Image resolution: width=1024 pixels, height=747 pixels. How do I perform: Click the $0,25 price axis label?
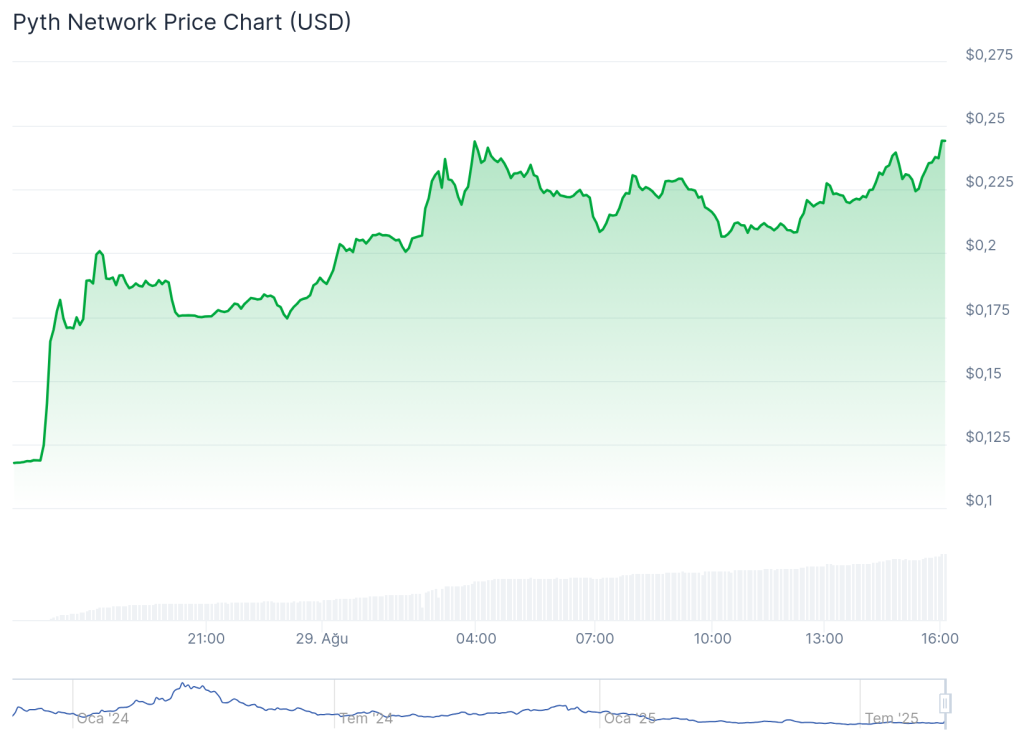984,118
